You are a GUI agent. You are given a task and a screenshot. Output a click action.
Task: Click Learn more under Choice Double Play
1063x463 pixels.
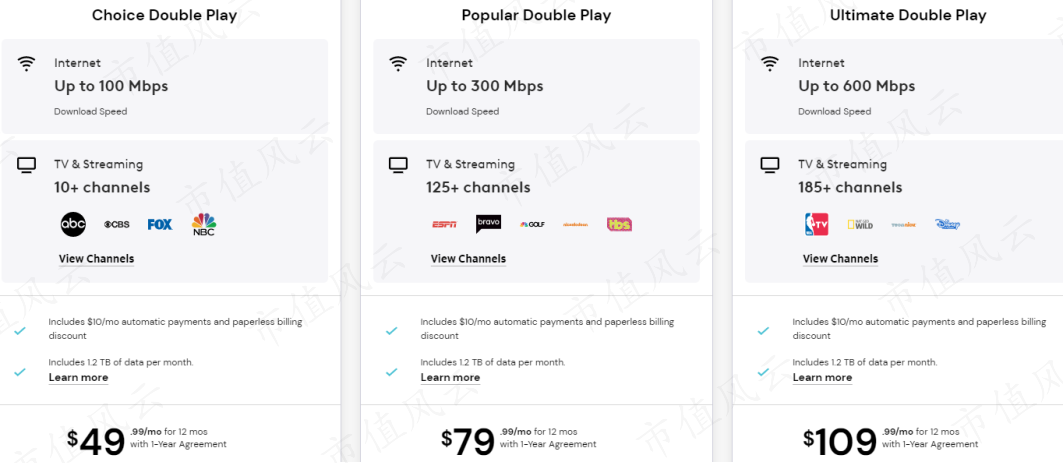tap(78, 378)
